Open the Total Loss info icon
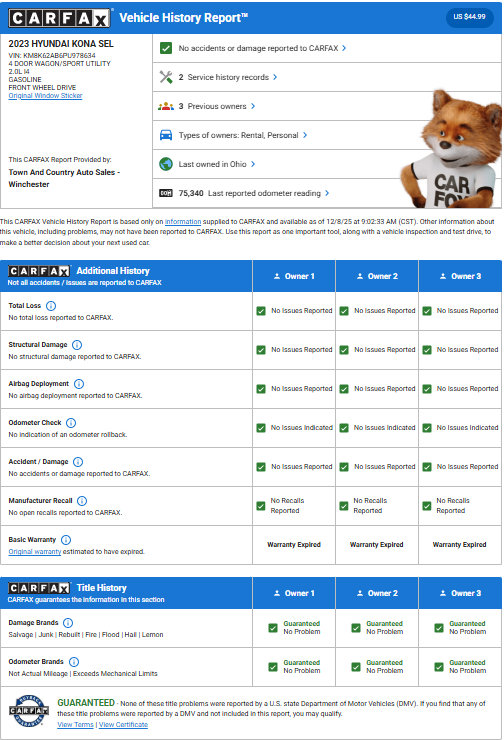The image size is (504, 740). pos(51,306)
